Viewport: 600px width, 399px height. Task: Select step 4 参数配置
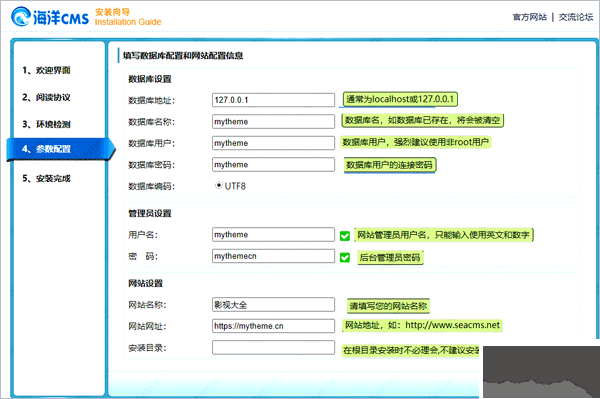60,149
